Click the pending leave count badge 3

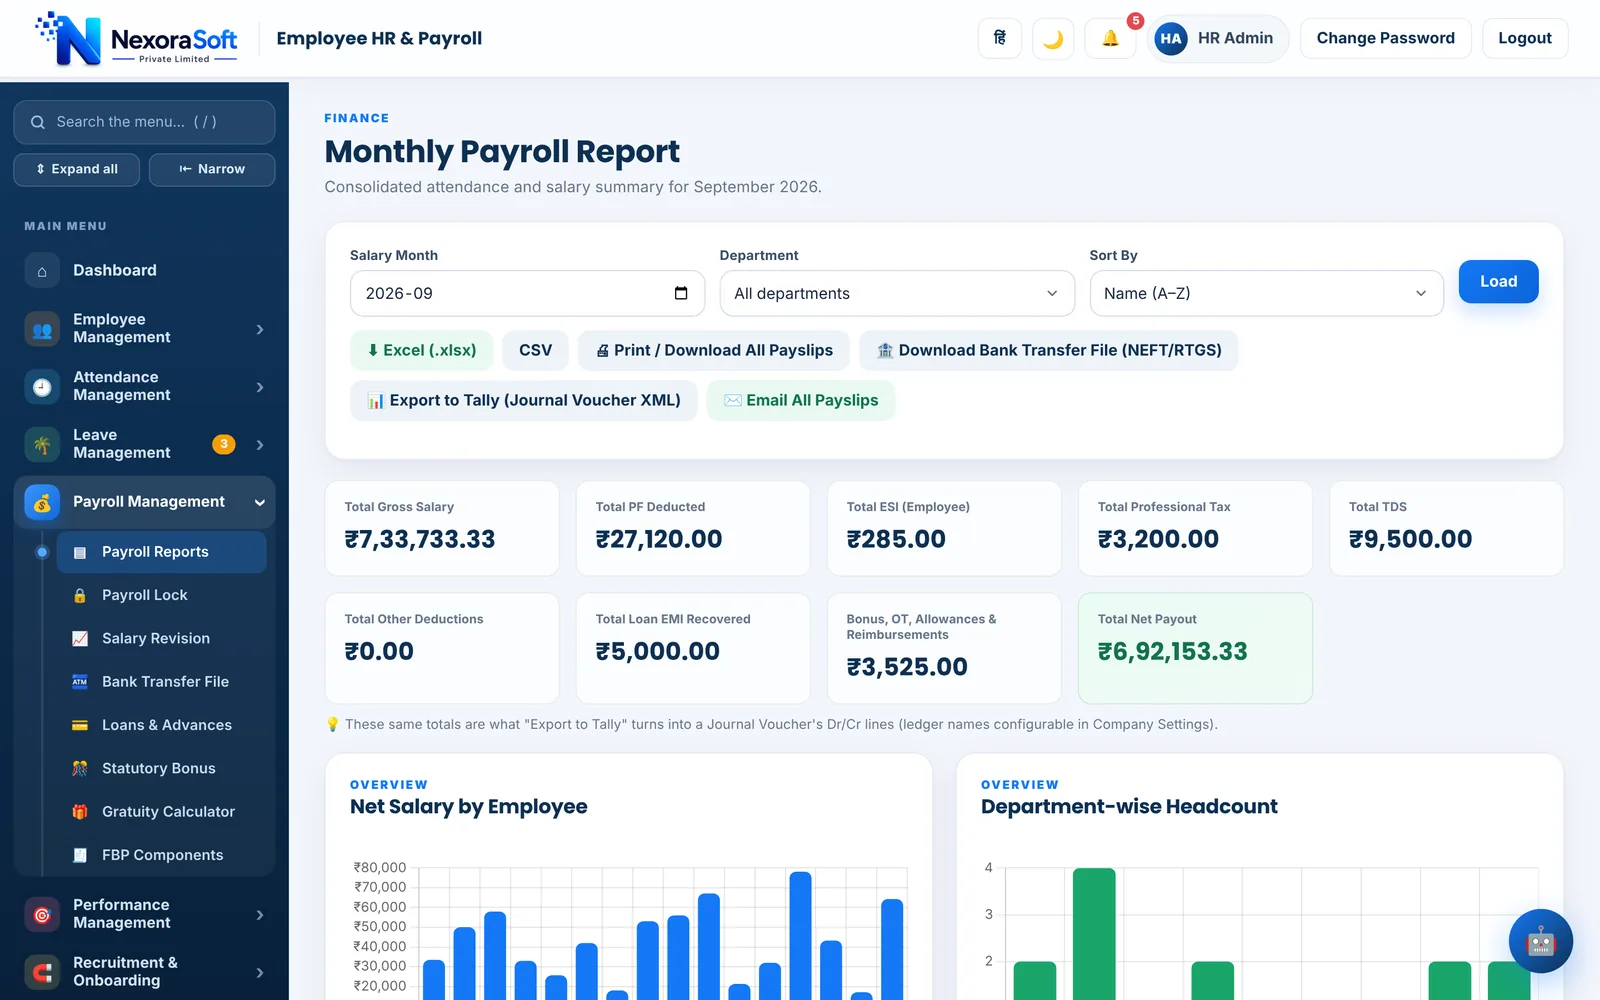tap(224, 444)
